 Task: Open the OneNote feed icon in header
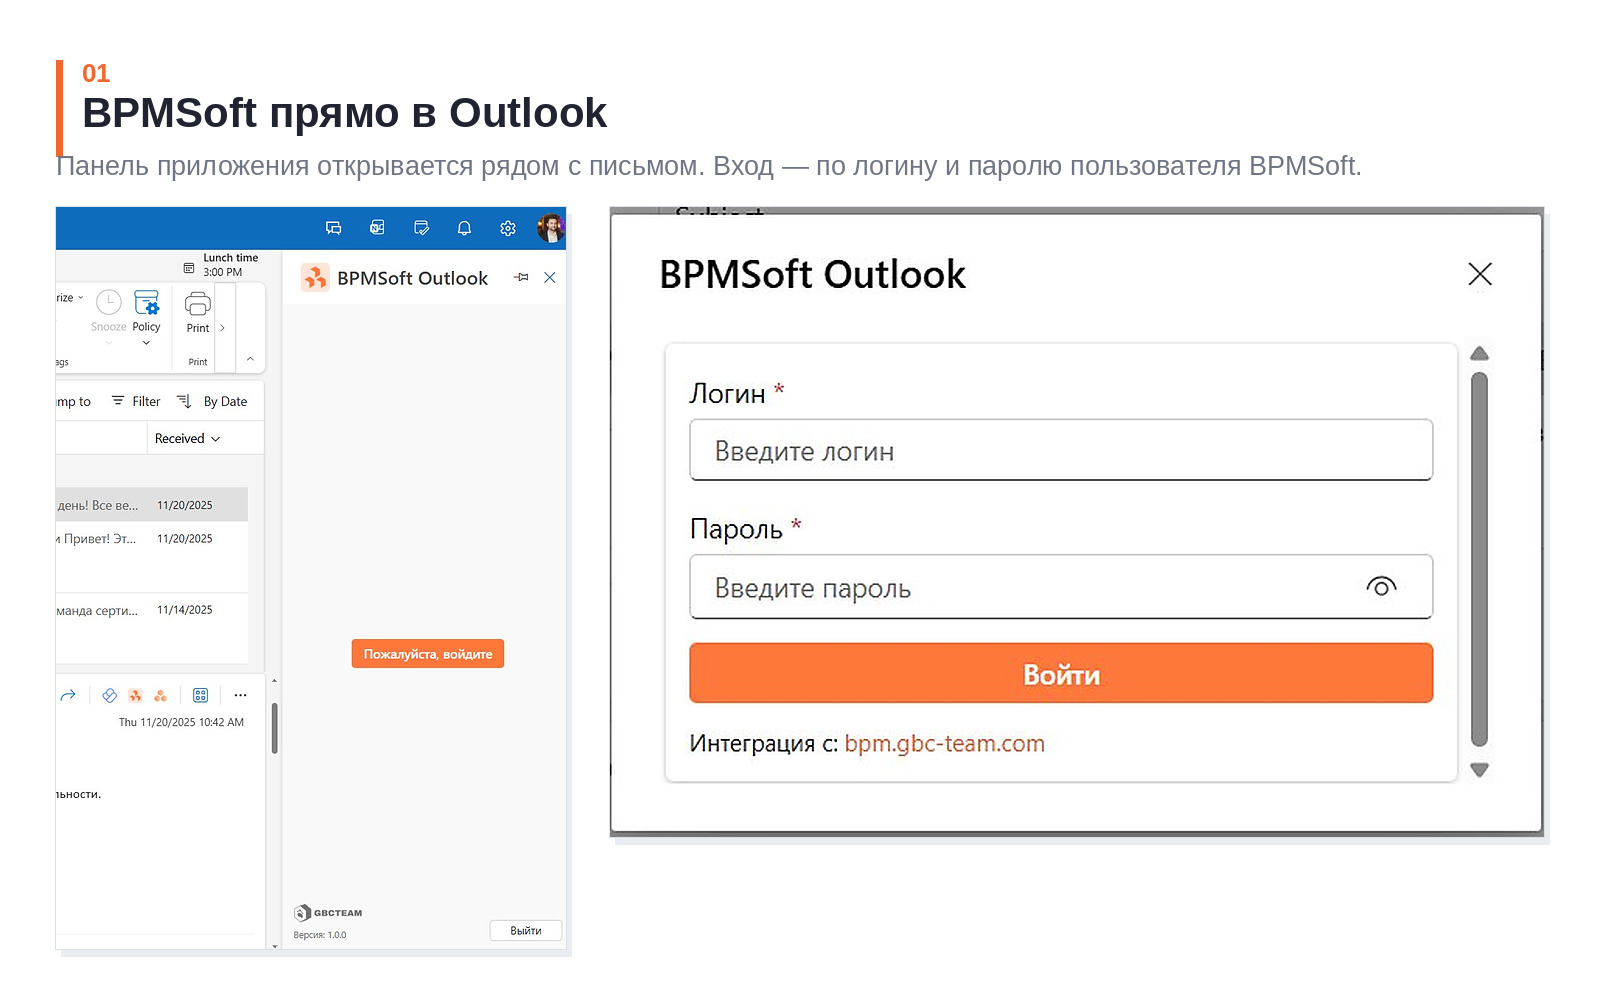(x=377, y=228)
